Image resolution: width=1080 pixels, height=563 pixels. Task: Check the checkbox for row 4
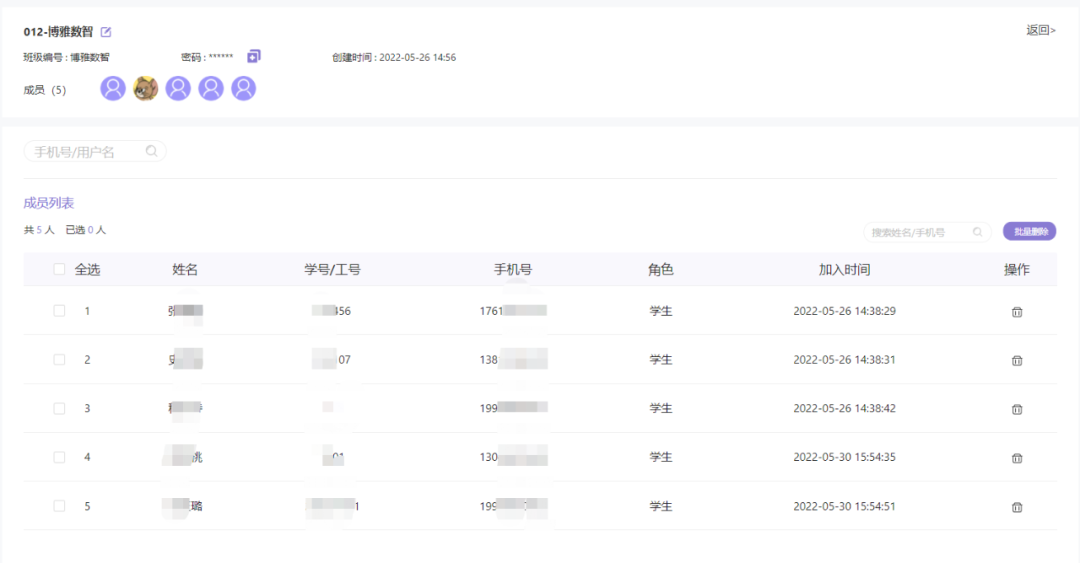59,457
